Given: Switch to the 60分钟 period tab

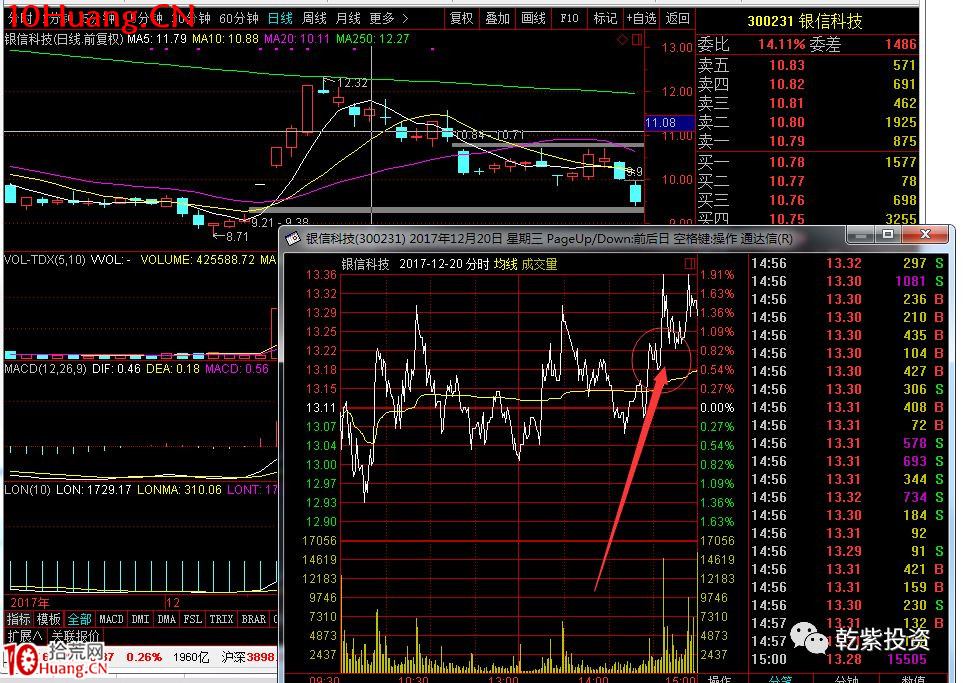Looking at the screenshot, I should [x=239, y=18].
